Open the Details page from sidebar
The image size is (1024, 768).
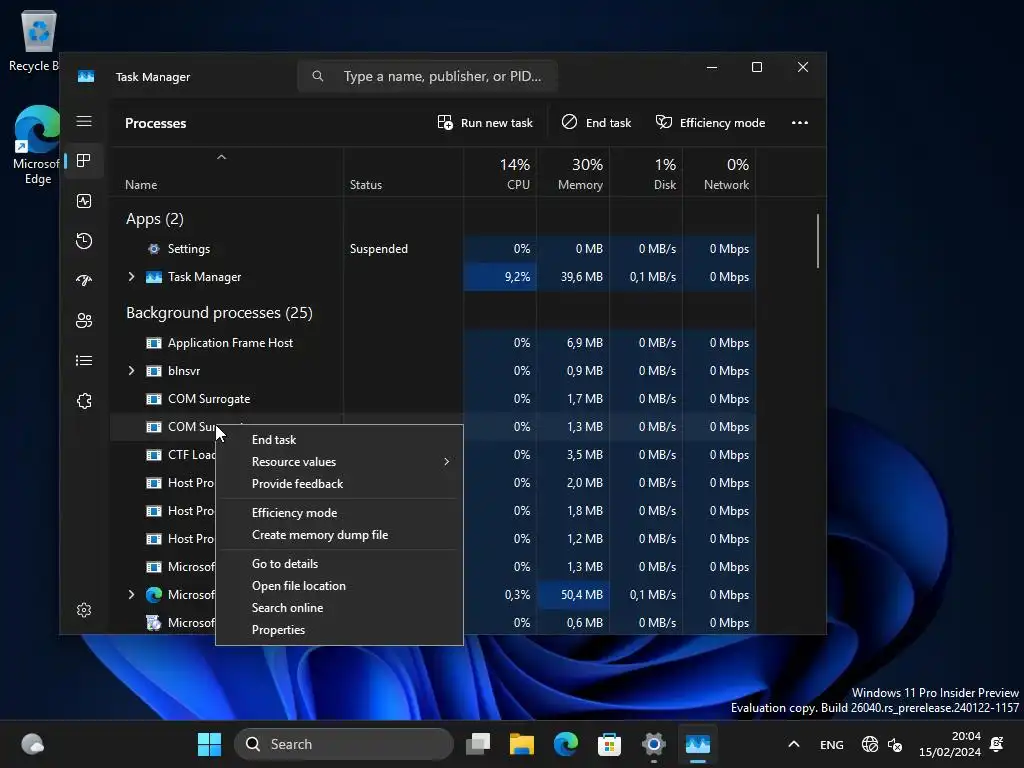coord(84,360)
